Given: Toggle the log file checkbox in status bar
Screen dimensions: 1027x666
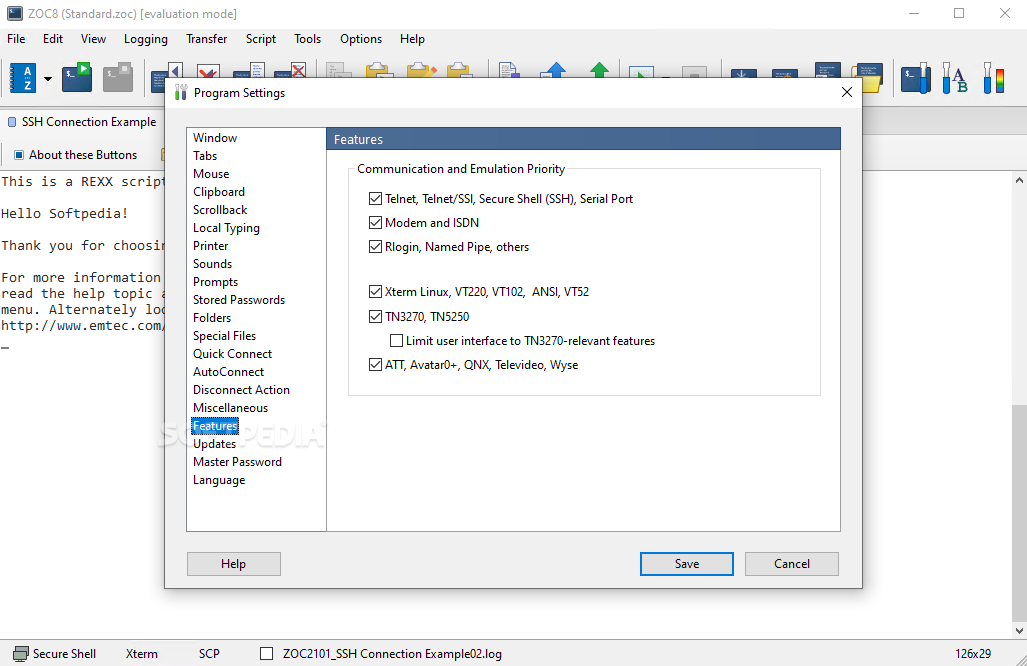Looking at the screenshot, I should 267,654.
